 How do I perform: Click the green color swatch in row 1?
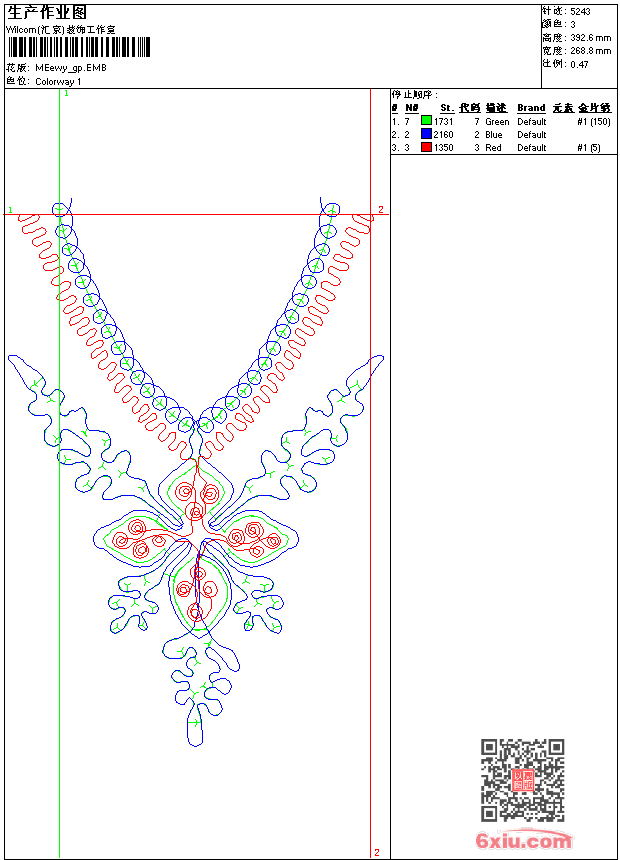[x=426, y=121]
